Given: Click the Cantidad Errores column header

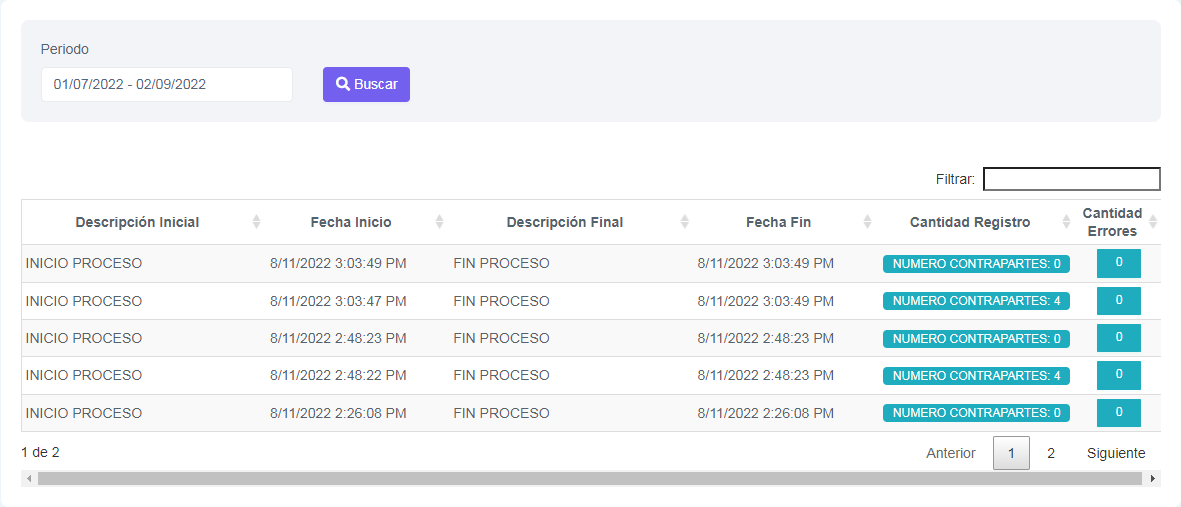Looking at the screenshot, I should [x=1111, y=222].
